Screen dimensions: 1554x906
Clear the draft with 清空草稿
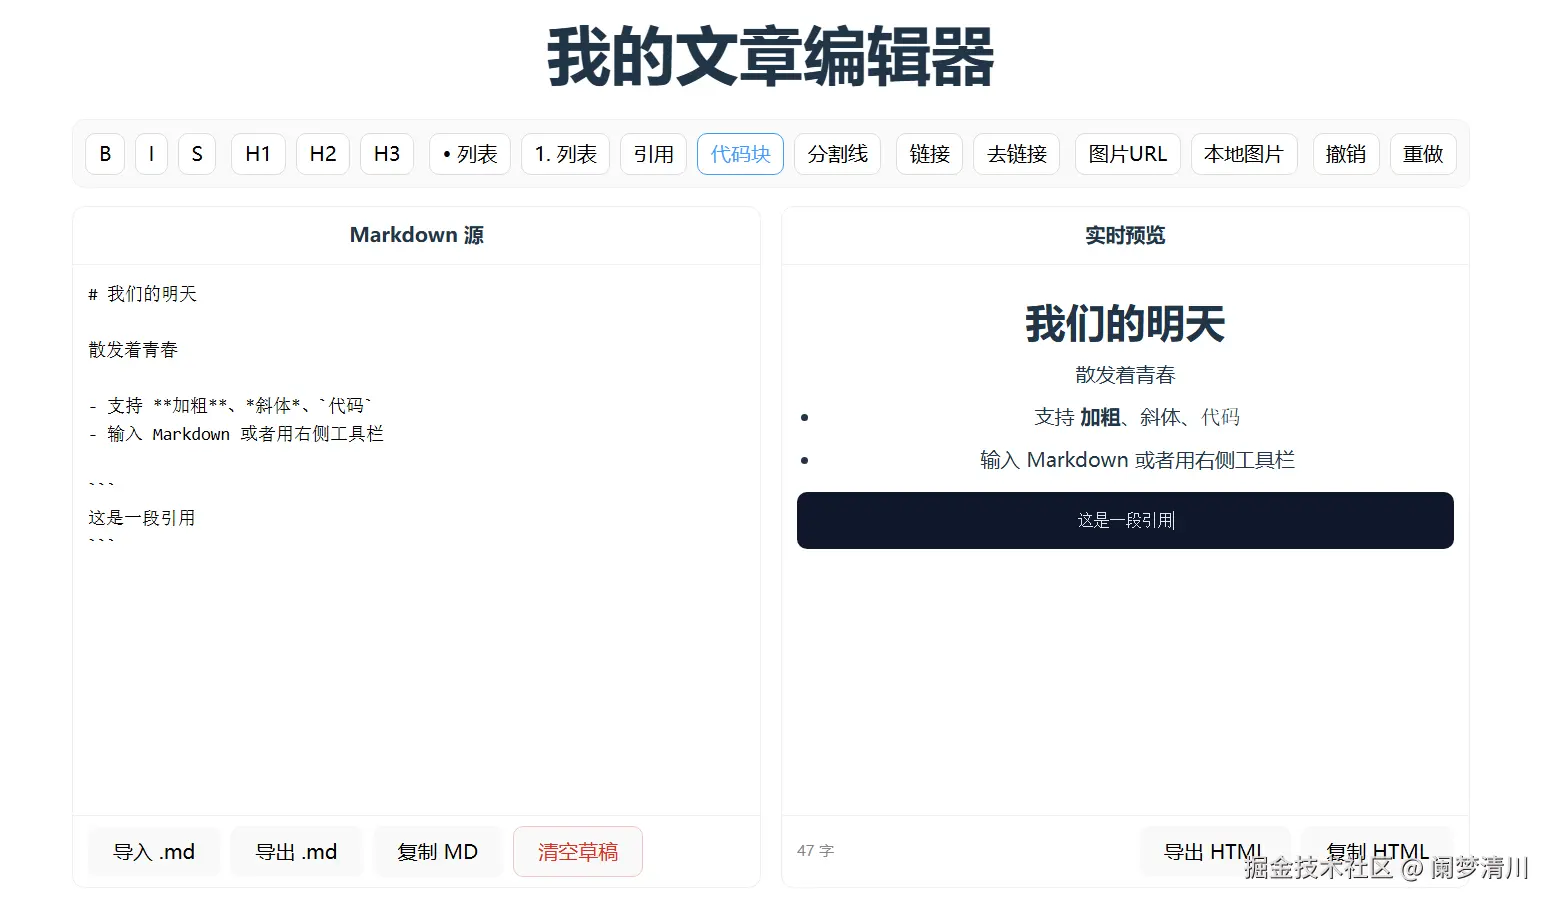point(578,852)
